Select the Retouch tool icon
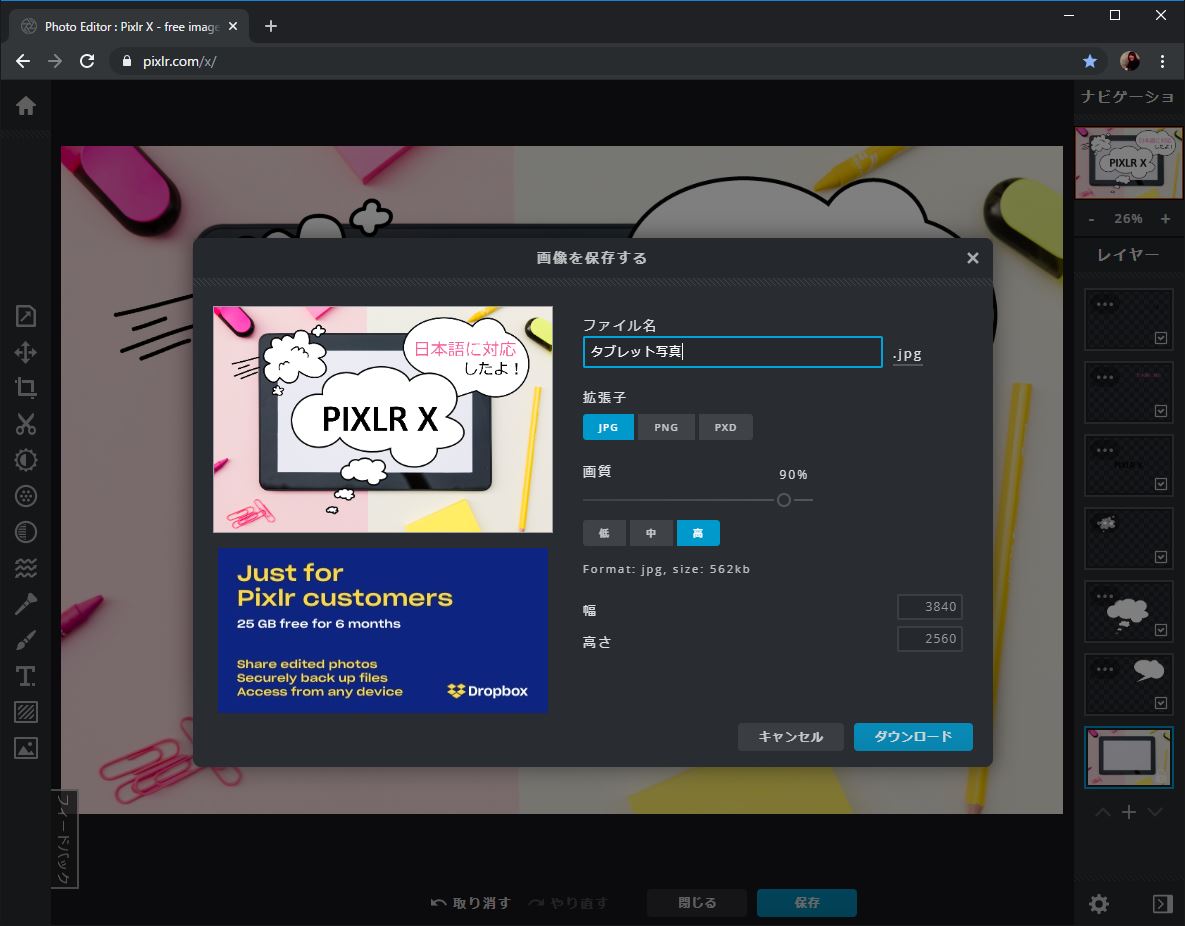Image resolution: width=1185 pixels, height=926 pixels. (26, 604)
